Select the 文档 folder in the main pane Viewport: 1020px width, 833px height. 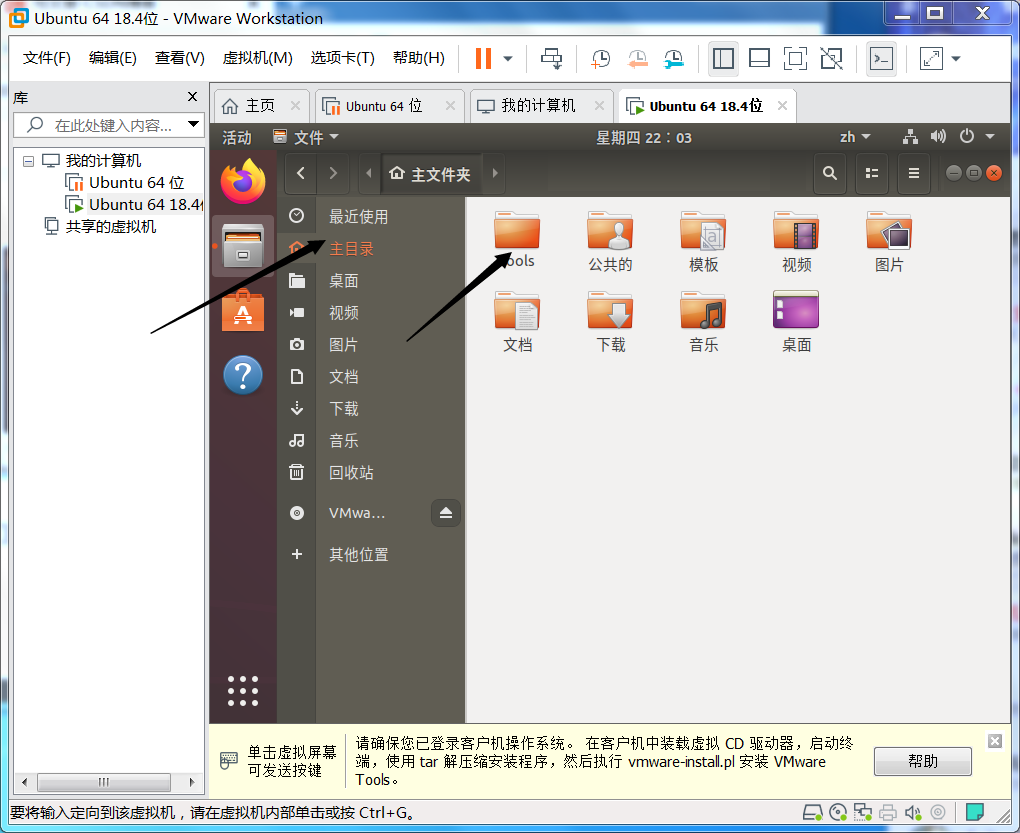pyautogui.click(x=517, y=322)
